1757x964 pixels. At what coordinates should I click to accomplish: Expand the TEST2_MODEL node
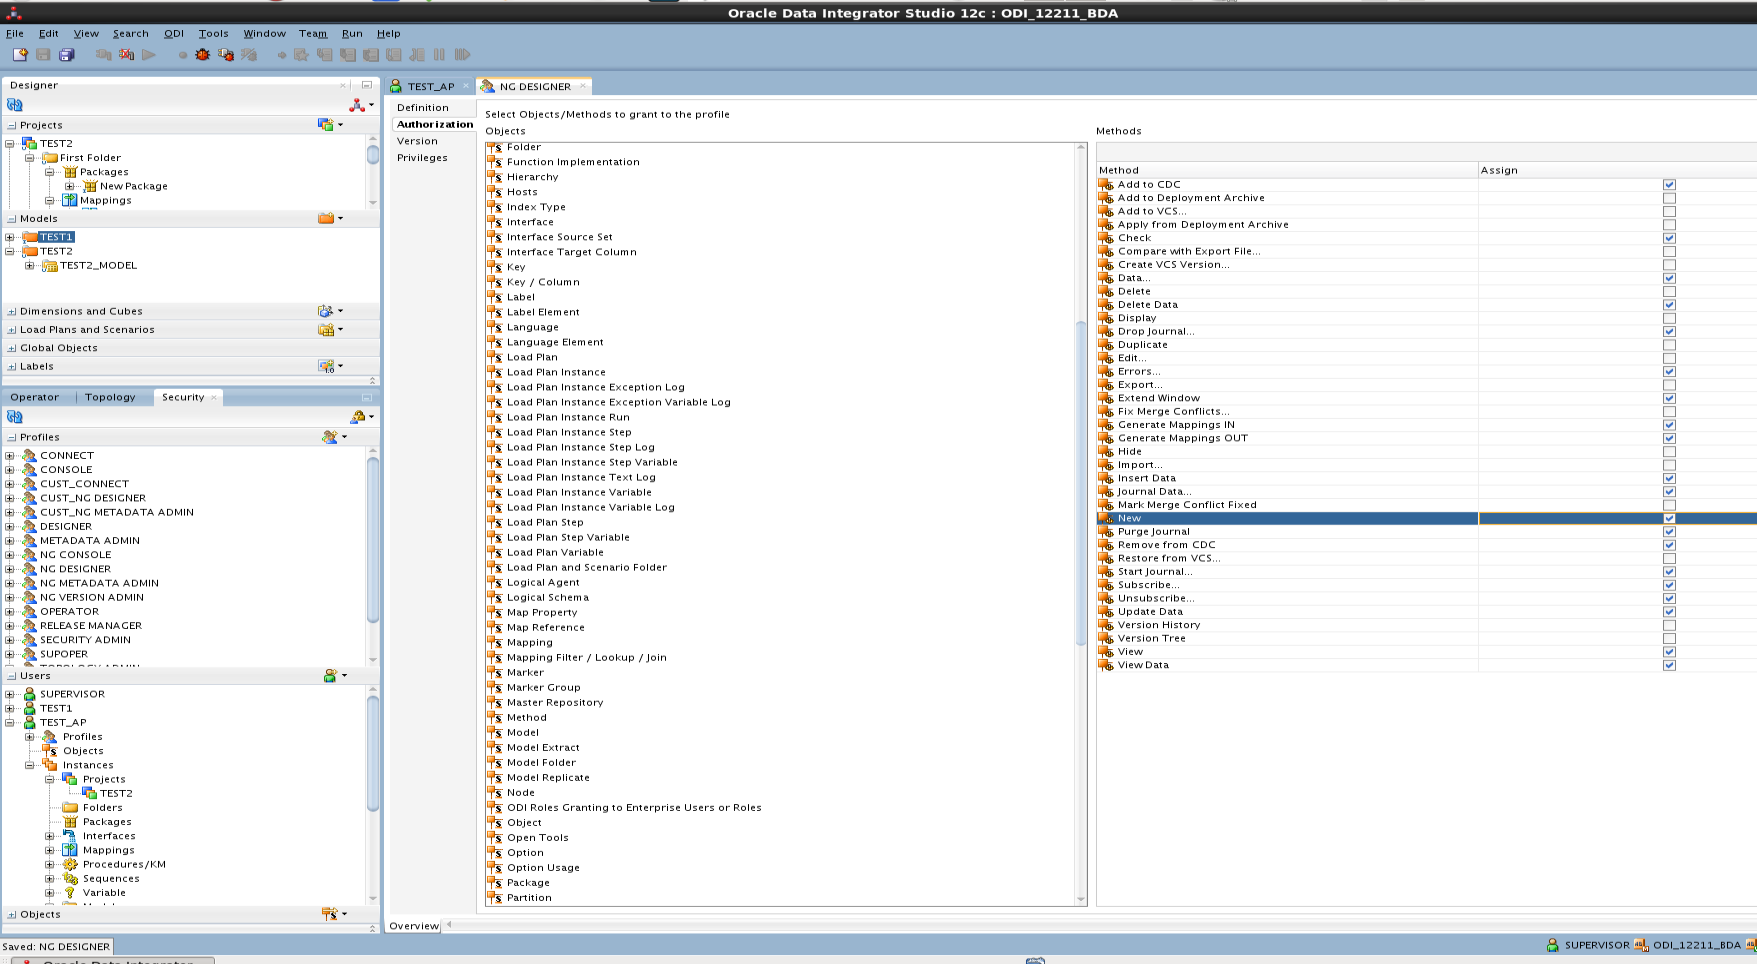click(30, 266)
